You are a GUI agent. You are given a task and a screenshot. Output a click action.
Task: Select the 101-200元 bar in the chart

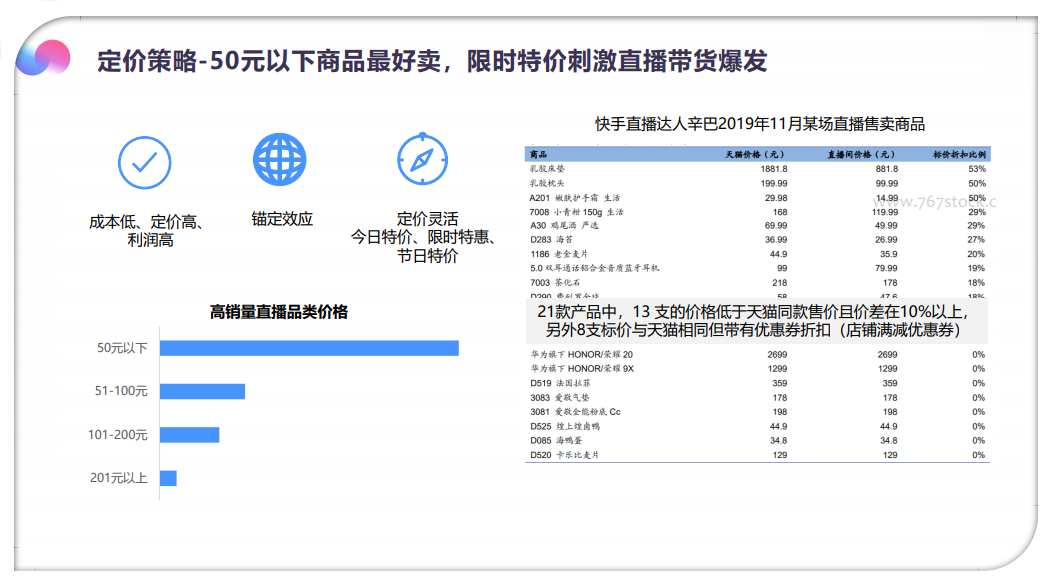pyautogui.click(x=189, y=434)
